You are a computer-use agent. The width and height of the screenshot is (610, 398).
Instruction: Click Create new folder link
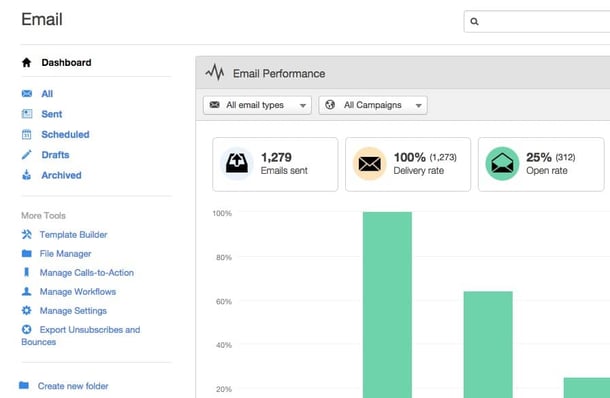pos(73,386)
